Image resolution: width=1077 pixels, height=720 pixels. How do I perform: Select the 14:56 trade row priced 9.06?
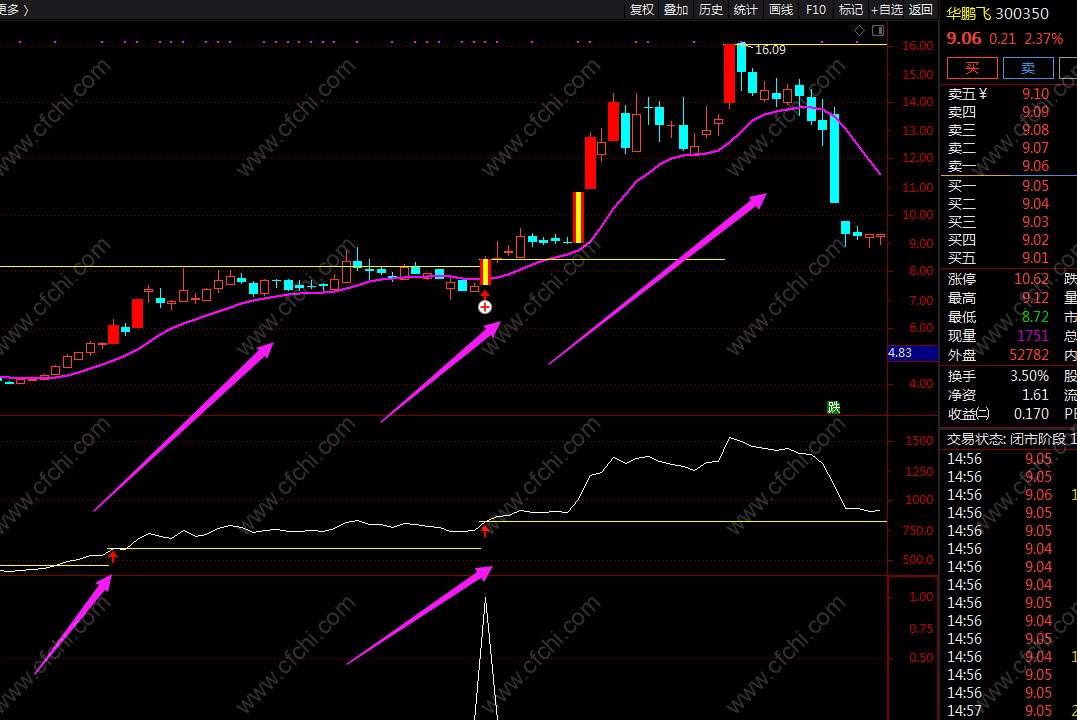pyautogui.click(x=1008, y=495)
